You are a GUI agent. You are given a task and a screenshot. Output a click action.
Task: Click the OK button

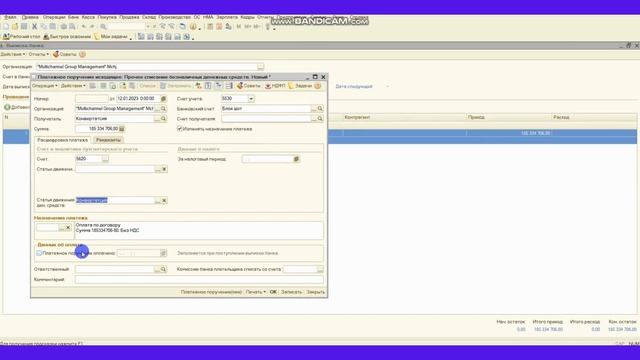coord(273,292)
